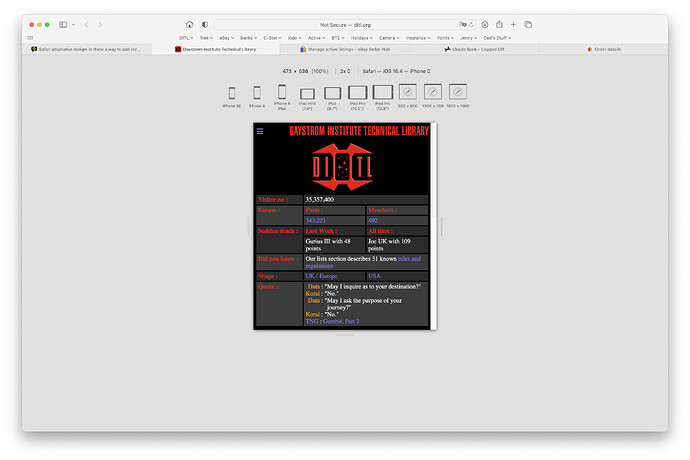Switch to Daystrom Institute Technical Library tab

pyautogui.click(x=216, y=49)
